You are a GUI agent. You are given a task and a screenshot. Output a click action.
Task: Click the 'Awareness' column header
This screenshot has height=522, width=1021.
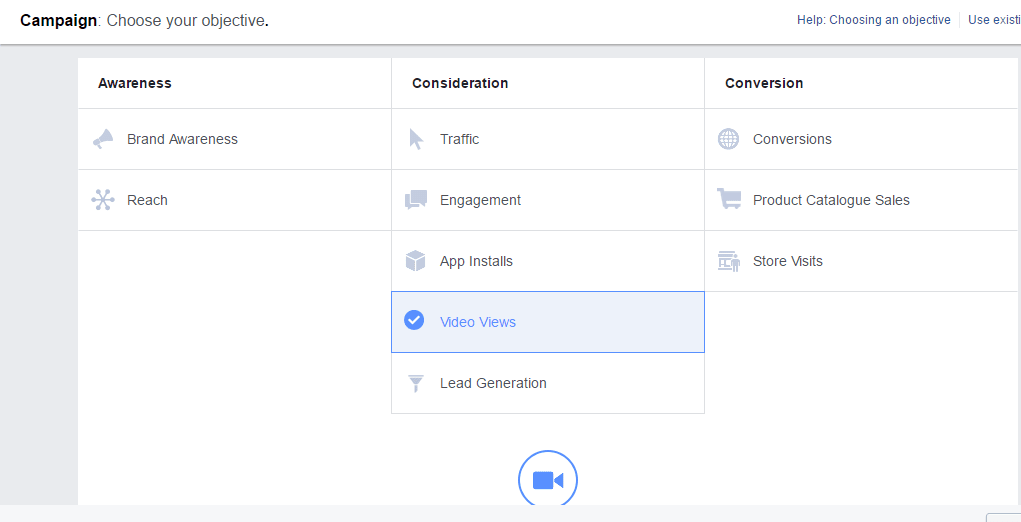pos(135,83)
